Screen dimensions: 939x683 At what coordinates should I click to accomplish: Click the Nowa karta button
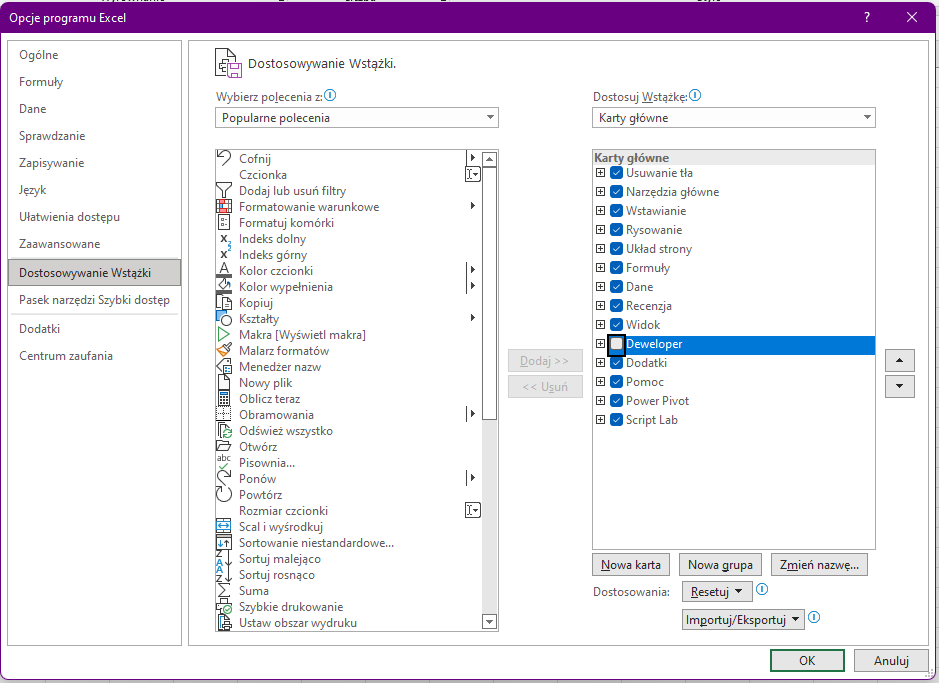(x=631, y=565)
